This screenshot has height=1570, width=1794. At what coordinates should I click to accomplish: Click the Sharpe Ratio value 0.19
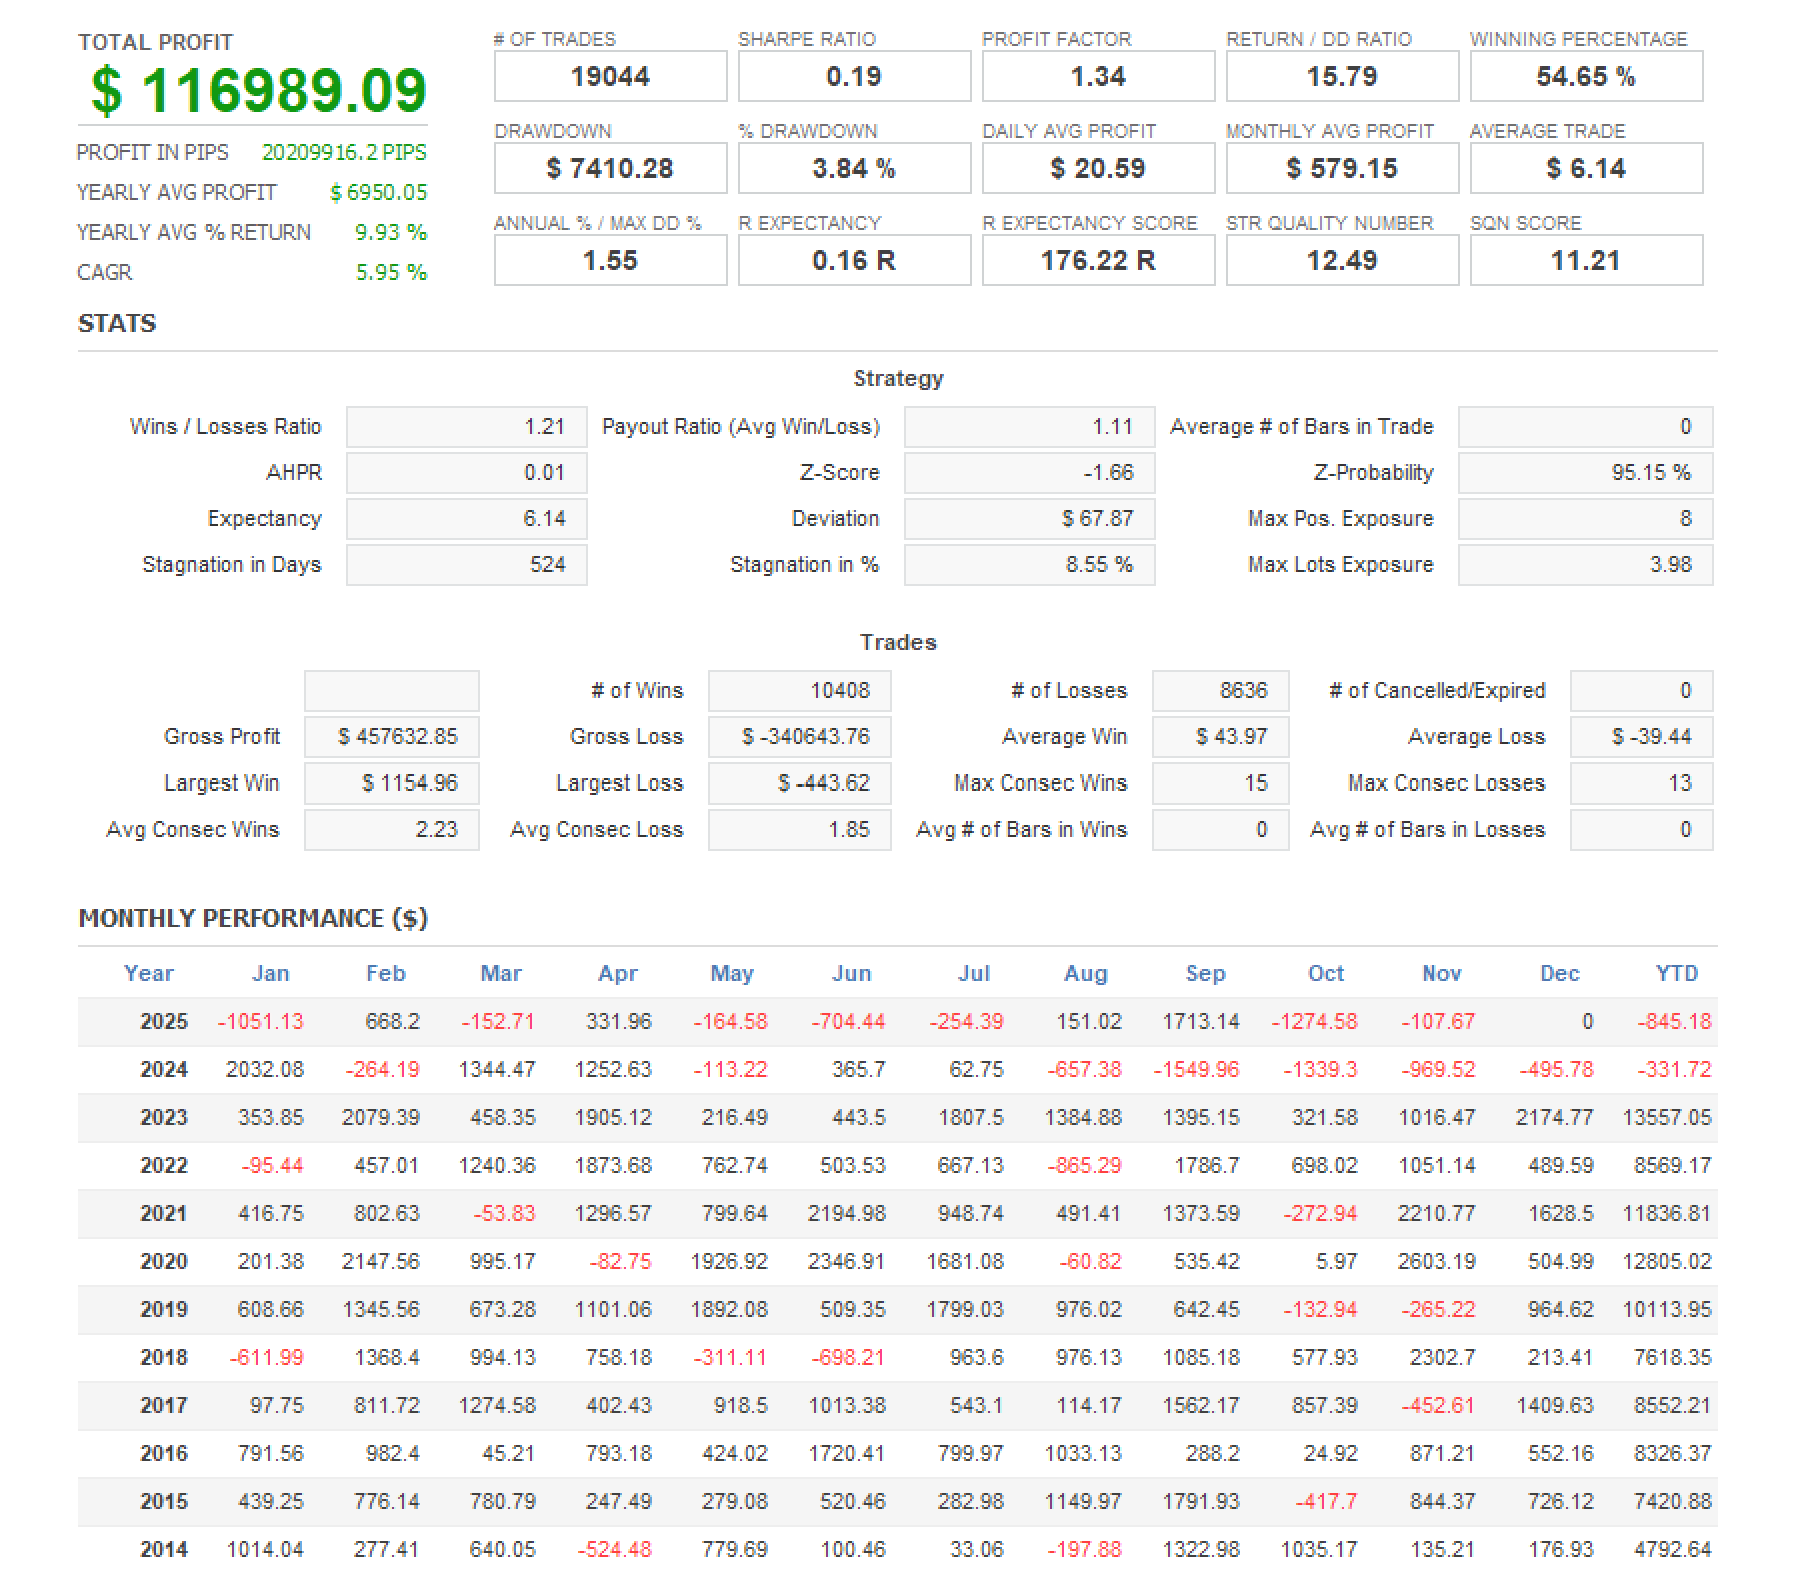click(854, 77)
